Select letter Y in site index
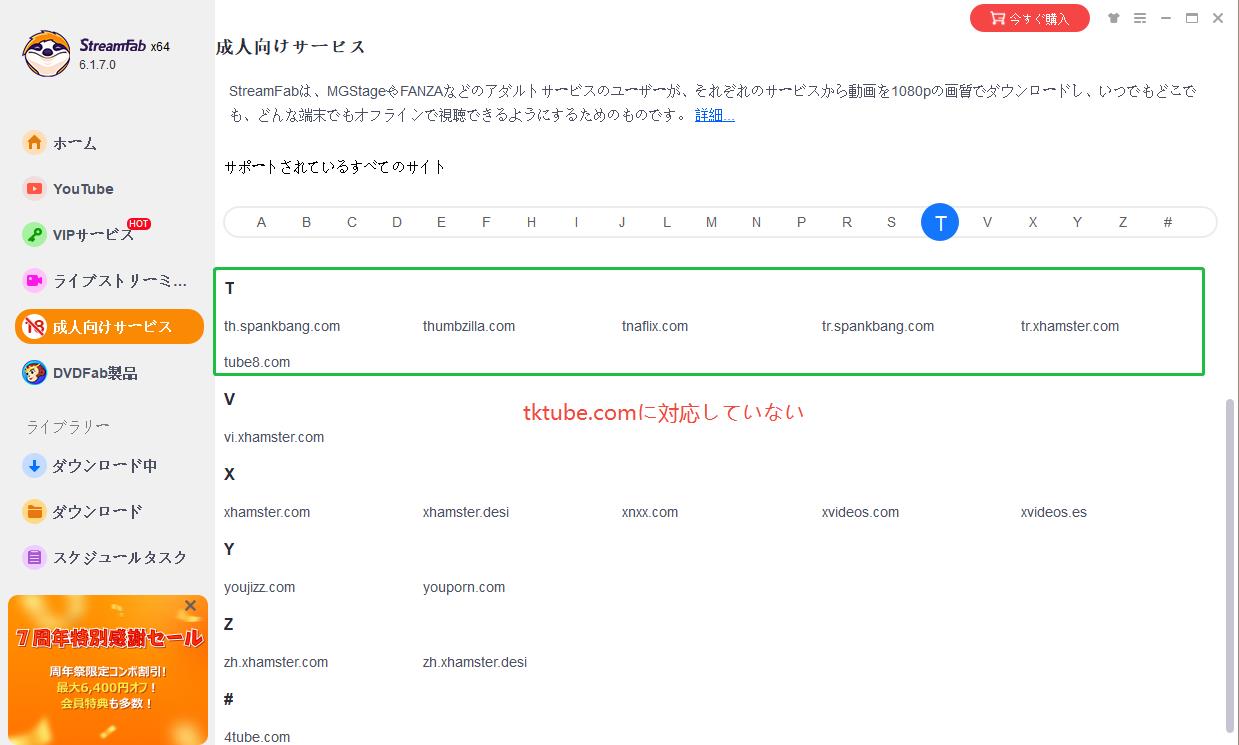The image size is (1239, 745). [x=1077, y=222]
